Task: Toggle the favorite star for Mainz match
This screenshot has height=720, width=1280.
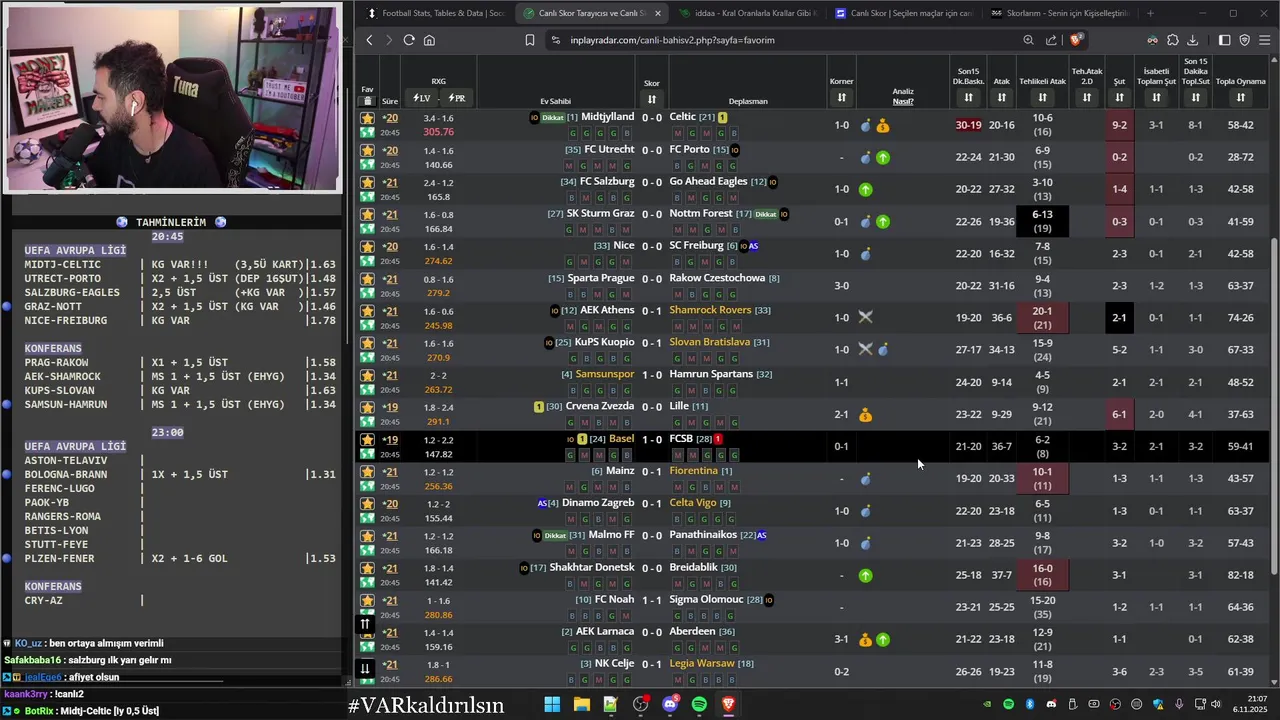Action: pyautogui.click(x=367, y=472)
